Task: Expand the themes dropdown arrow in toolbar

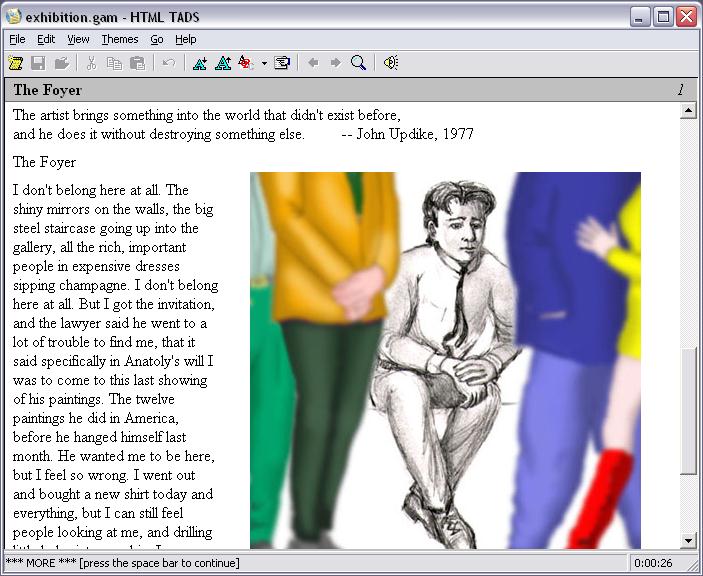Action: tap(264, 63)
